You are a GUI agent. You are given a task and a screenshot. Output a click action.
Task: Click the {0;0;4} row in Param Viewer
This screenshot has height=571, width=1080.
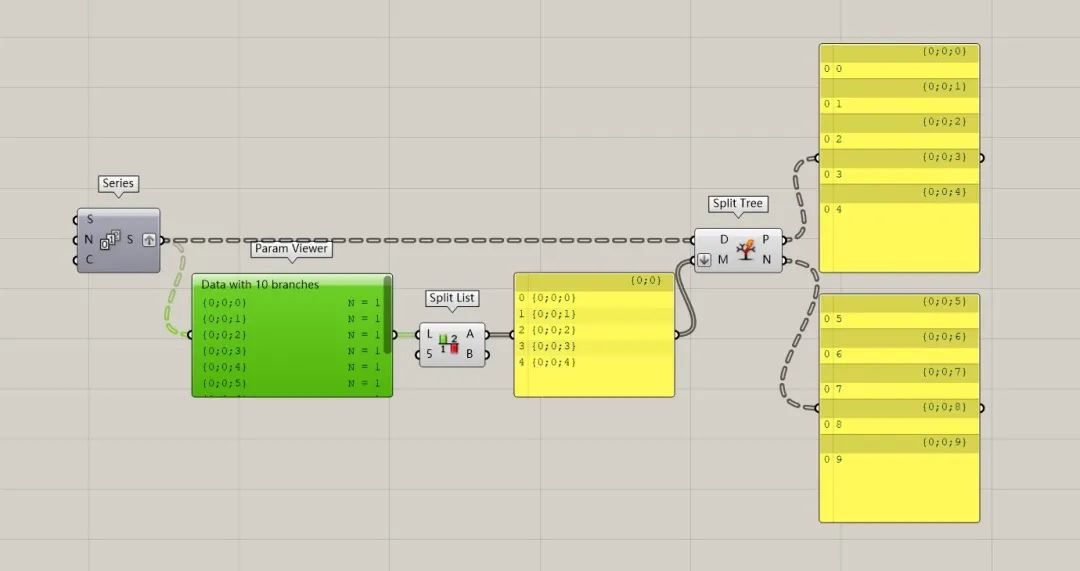[x=291, y=367]
